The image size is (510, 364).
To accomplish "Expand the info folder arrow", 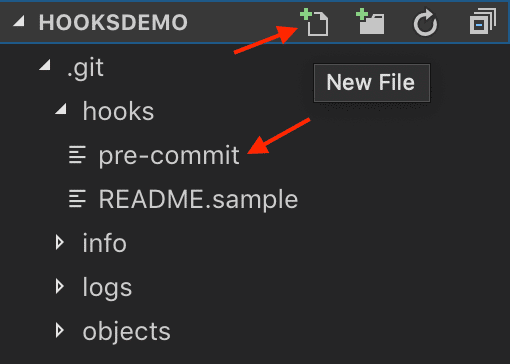I will pos(60,242).
